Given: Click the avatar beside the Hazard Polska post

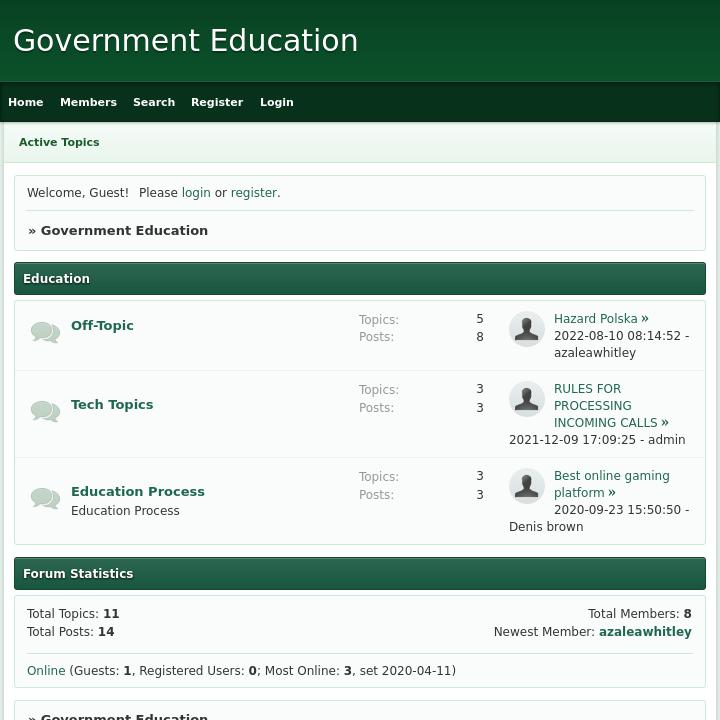Looking at the screenshot, I should pos(527,329).
